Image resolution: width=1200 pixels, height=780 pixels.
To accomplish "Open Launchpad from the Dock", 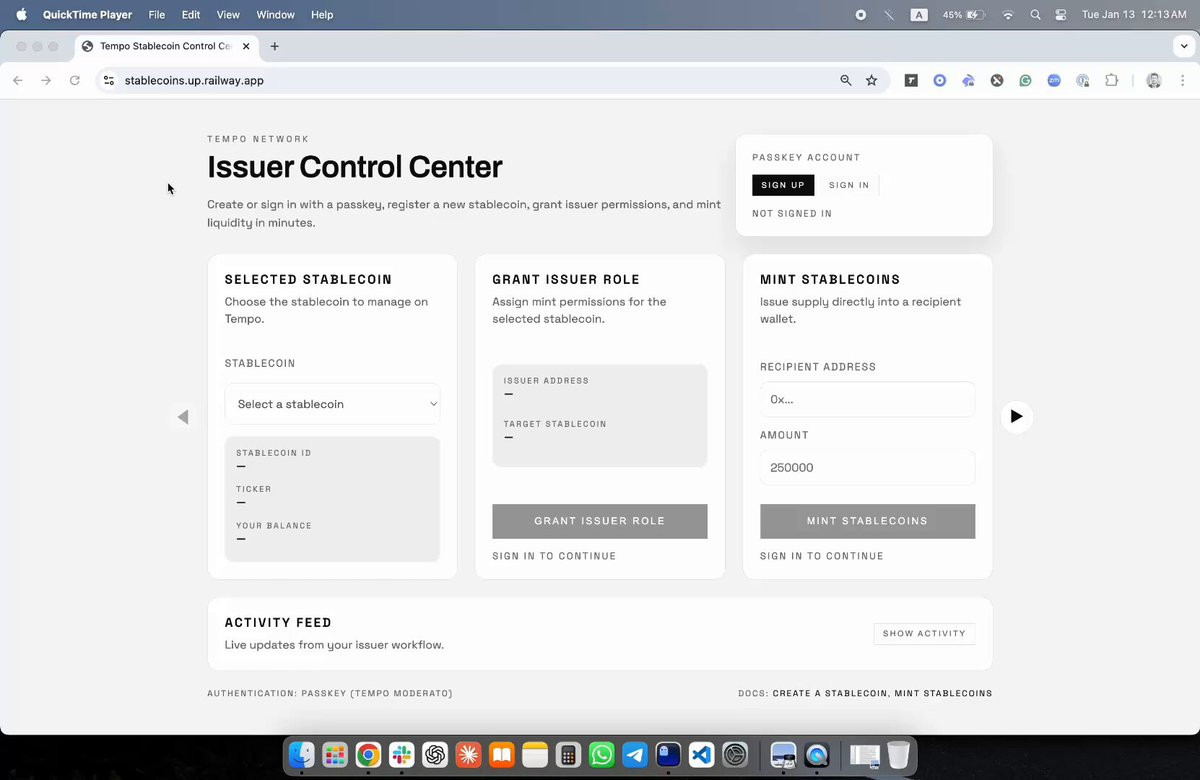I will point(335,755).
